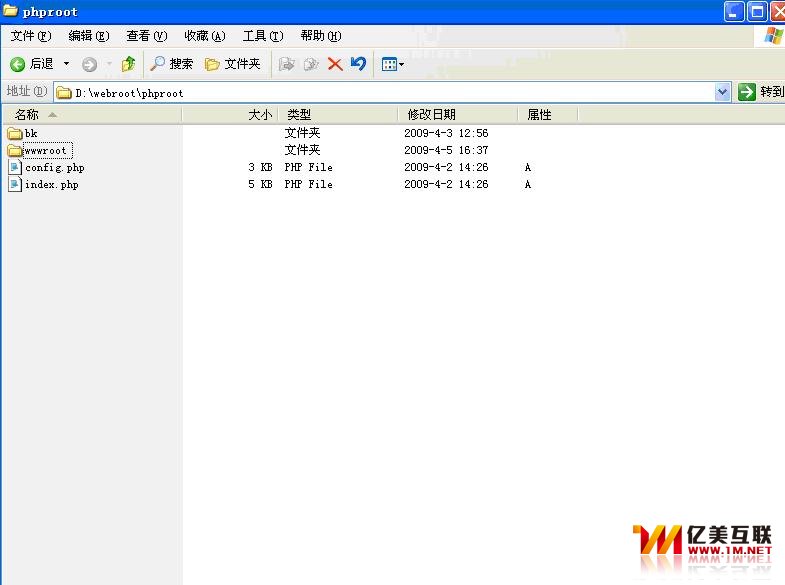Open the Views dropdown button
This screenshot has width=785, height=585.
tap(392, 64)
